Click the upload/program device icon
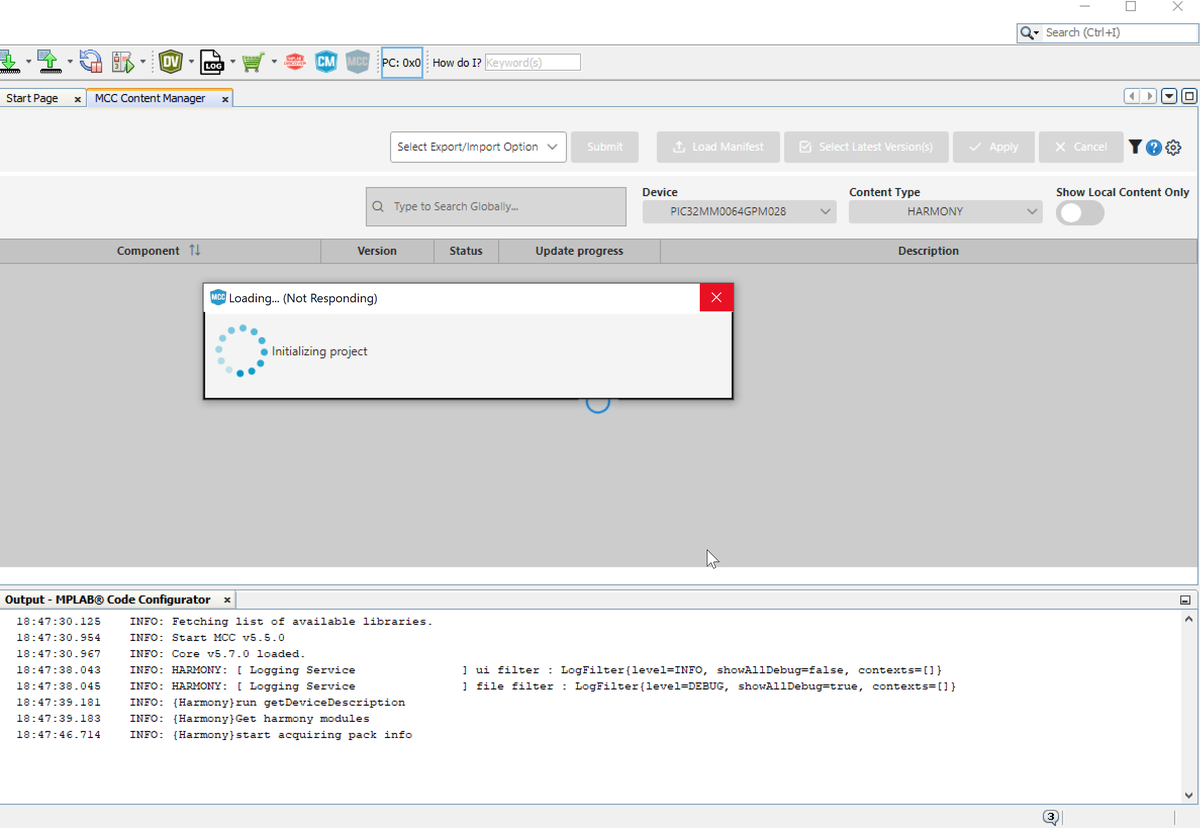The width and height of the screenshot is (1200, 828). 50,62
